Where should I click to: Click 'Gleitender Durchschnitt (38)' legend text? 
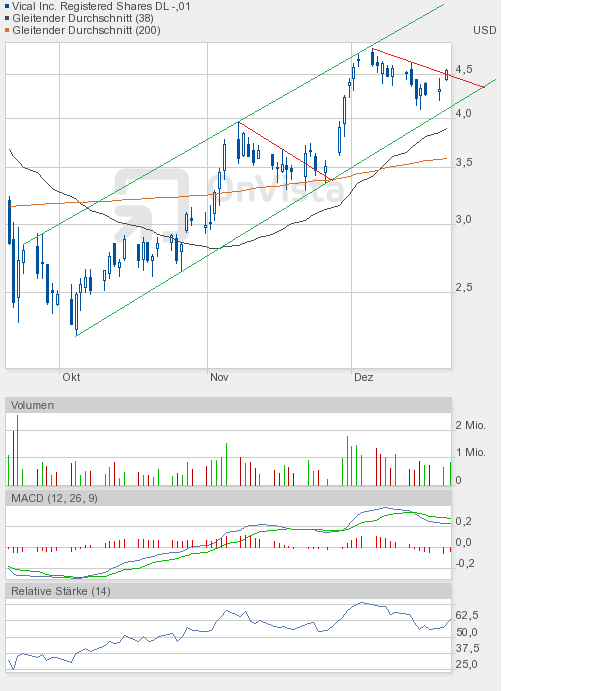coord(83,19)
